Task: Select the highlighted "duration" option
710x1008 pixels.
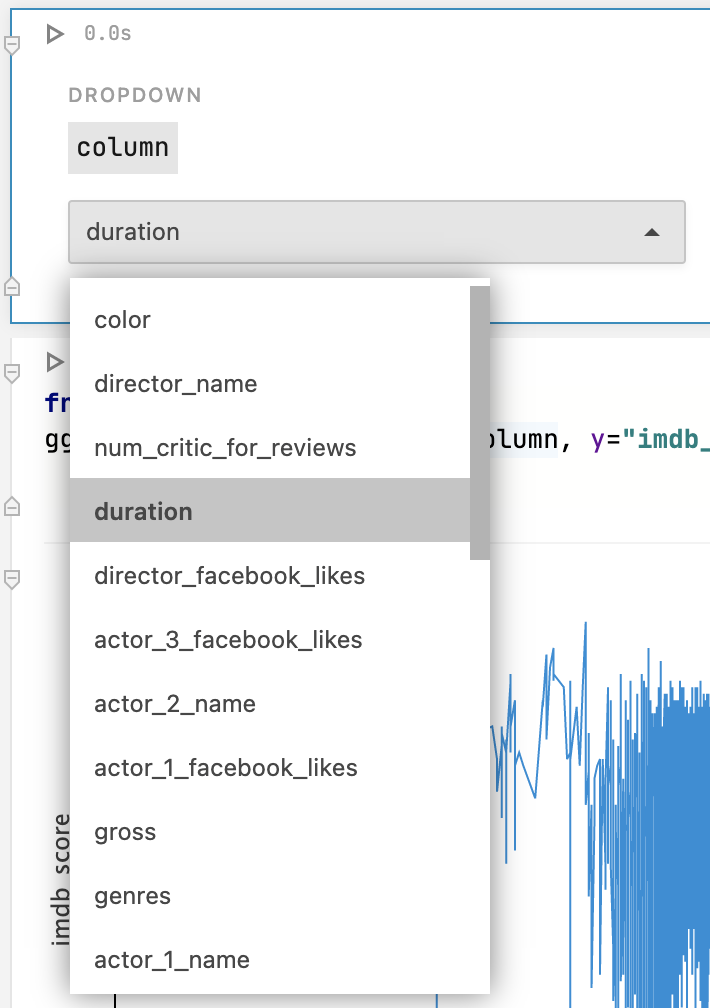Action: click(x=143, y=511)
